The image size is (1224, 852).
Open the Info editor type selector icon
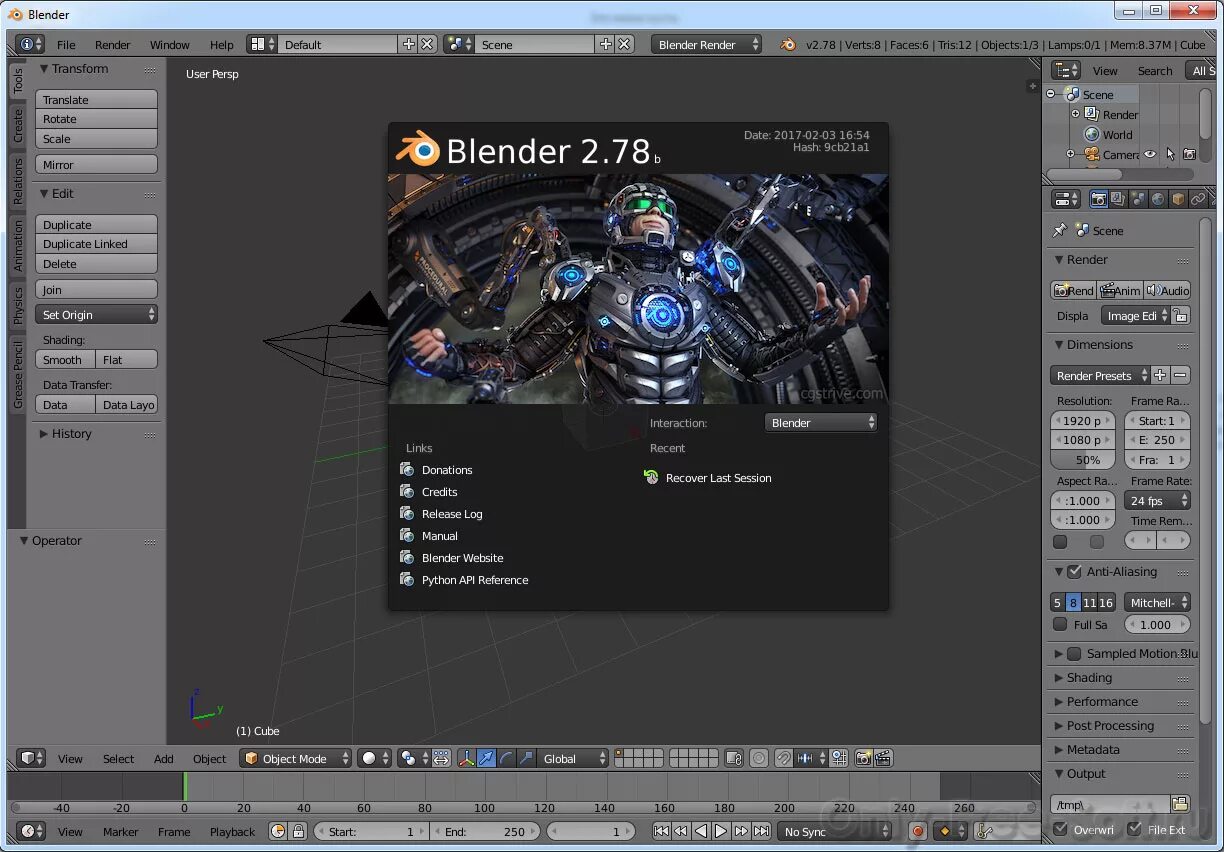[29, 44]
